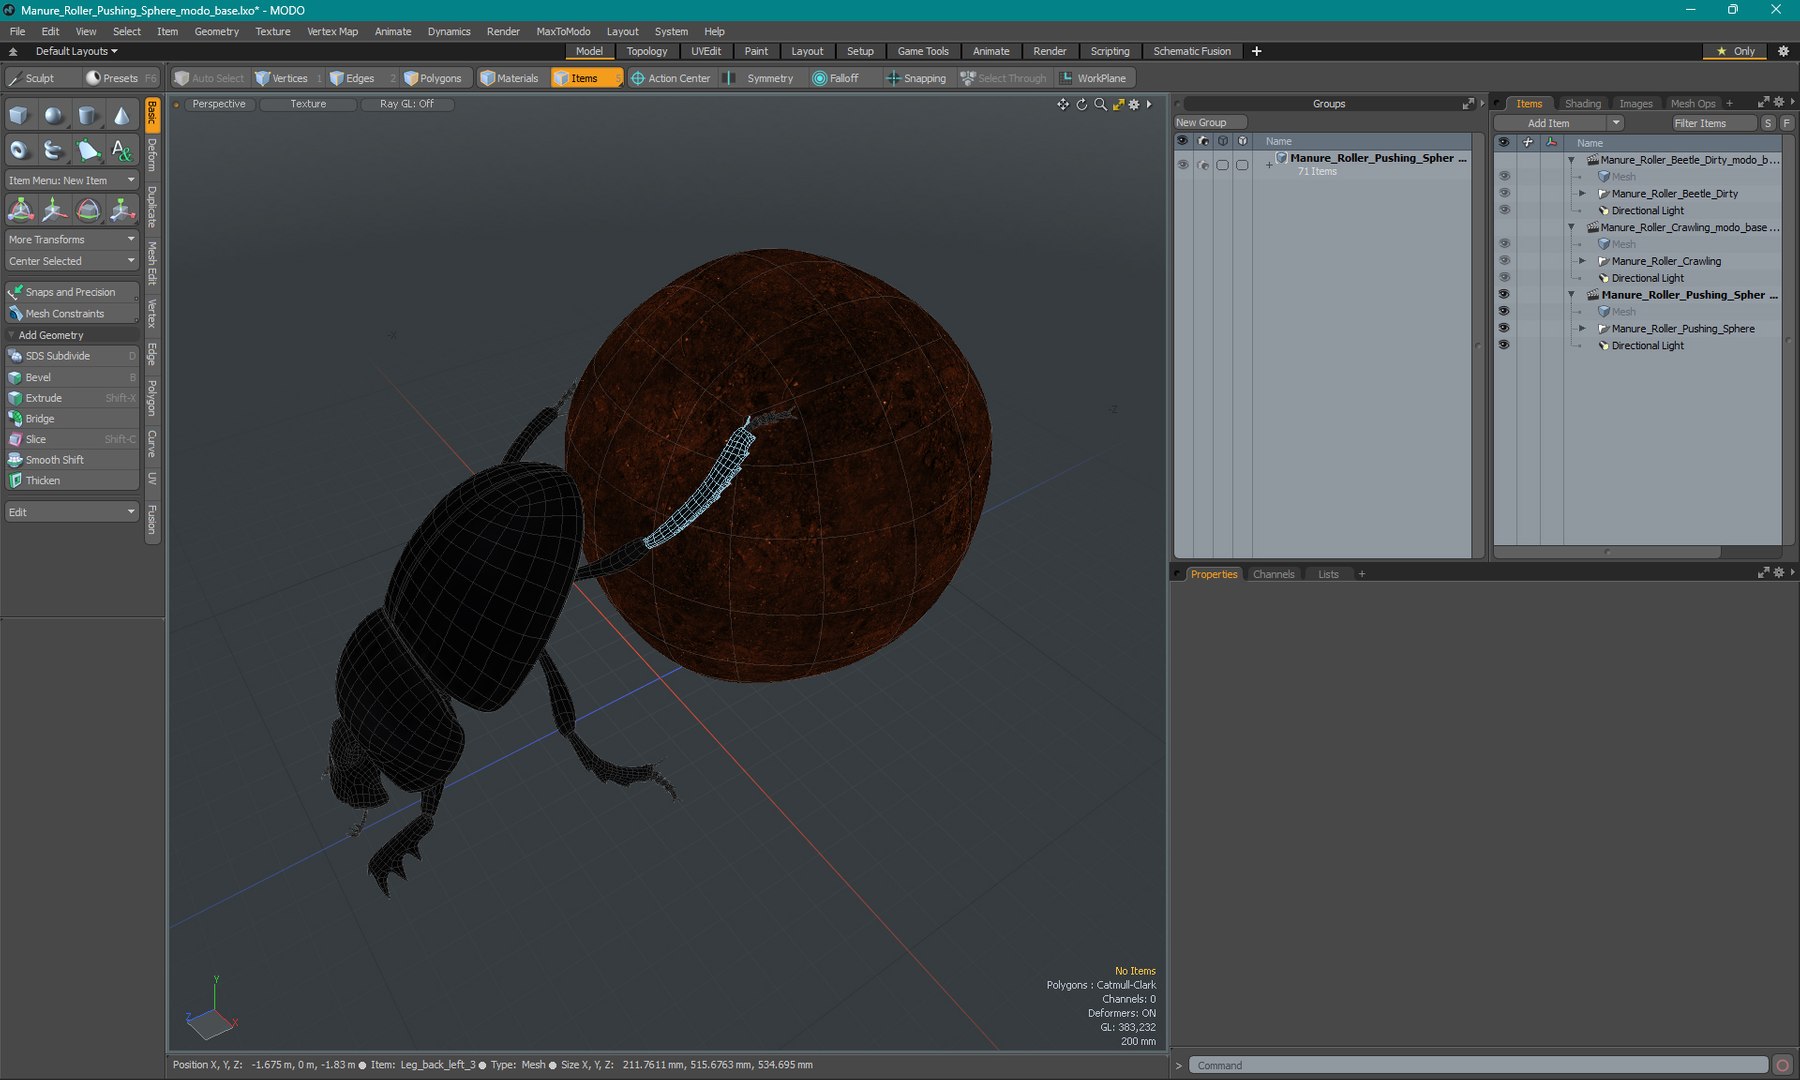
Task: Switch to the UVEdit tab
Action: (706, 51)
